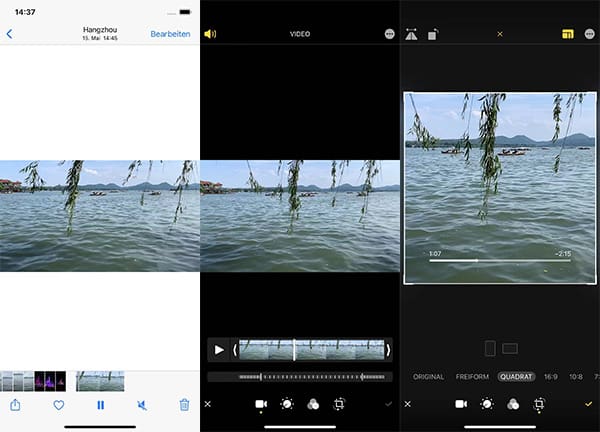This screenshot has width=600, height=432.
Task: Select the crop tab in crop editor
Action: (539, 404)
